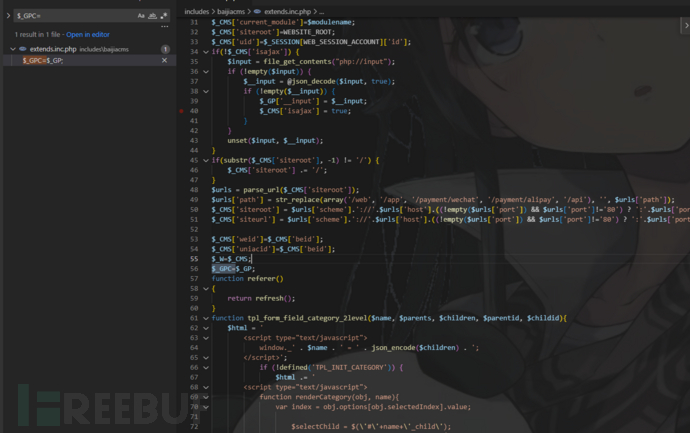Click return refresh(); on line 59
This screenshot has width=690, height=433.
point(261,298)
